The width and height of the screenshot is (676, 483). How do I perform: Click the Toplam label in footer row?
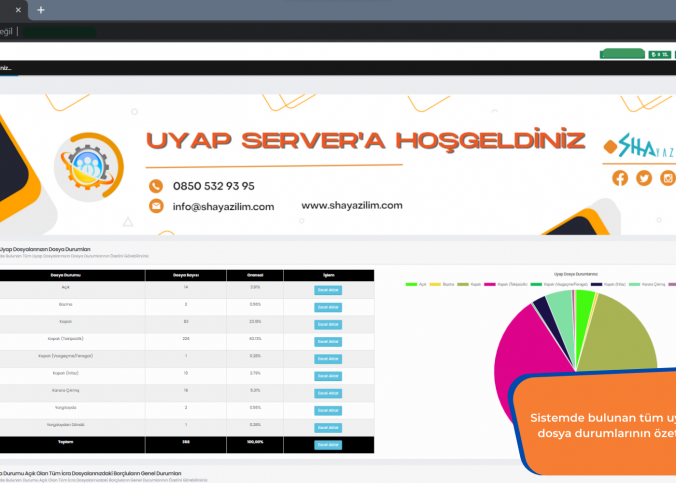tap(66, 442)
